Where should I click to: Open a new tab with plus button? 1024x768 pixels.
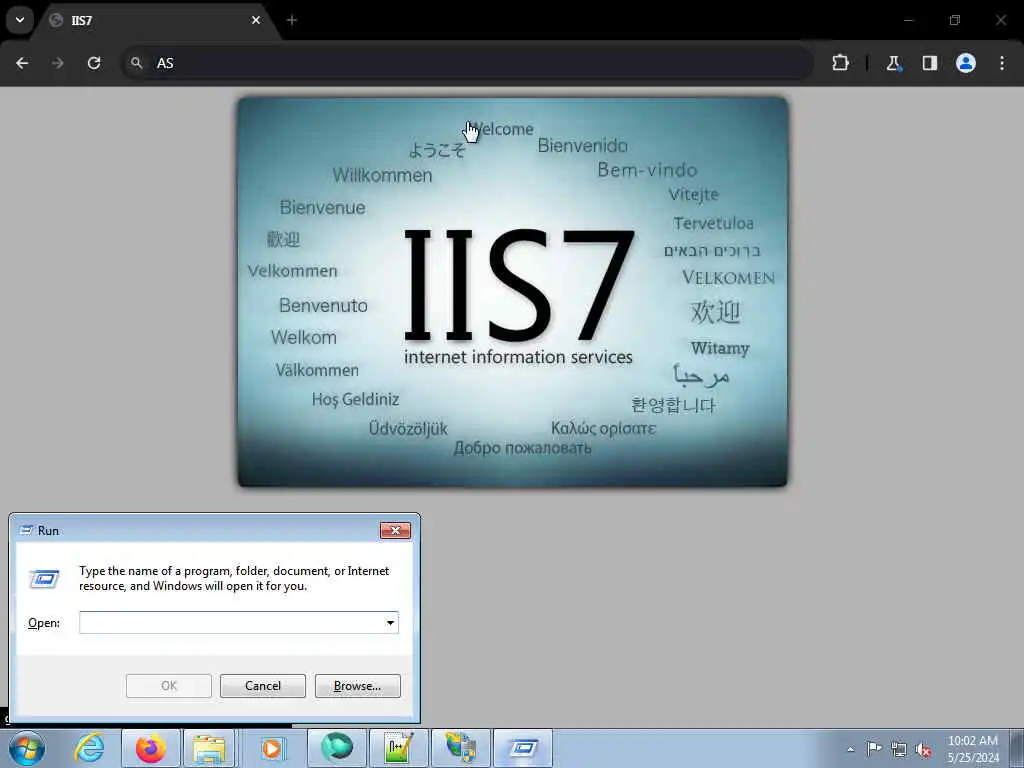pyautogui.click(x=292, y=20)
